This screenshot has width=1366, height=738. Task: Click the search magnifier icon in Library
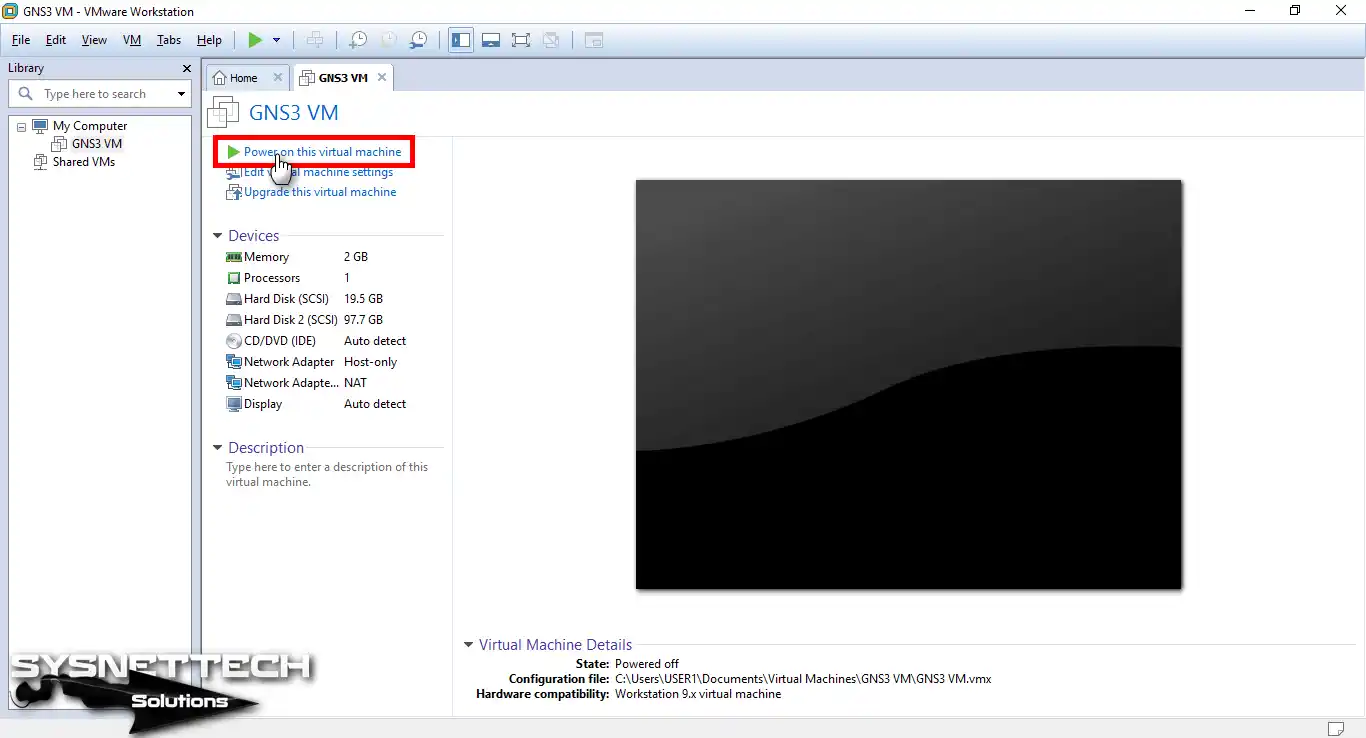(x=26, y=93)
